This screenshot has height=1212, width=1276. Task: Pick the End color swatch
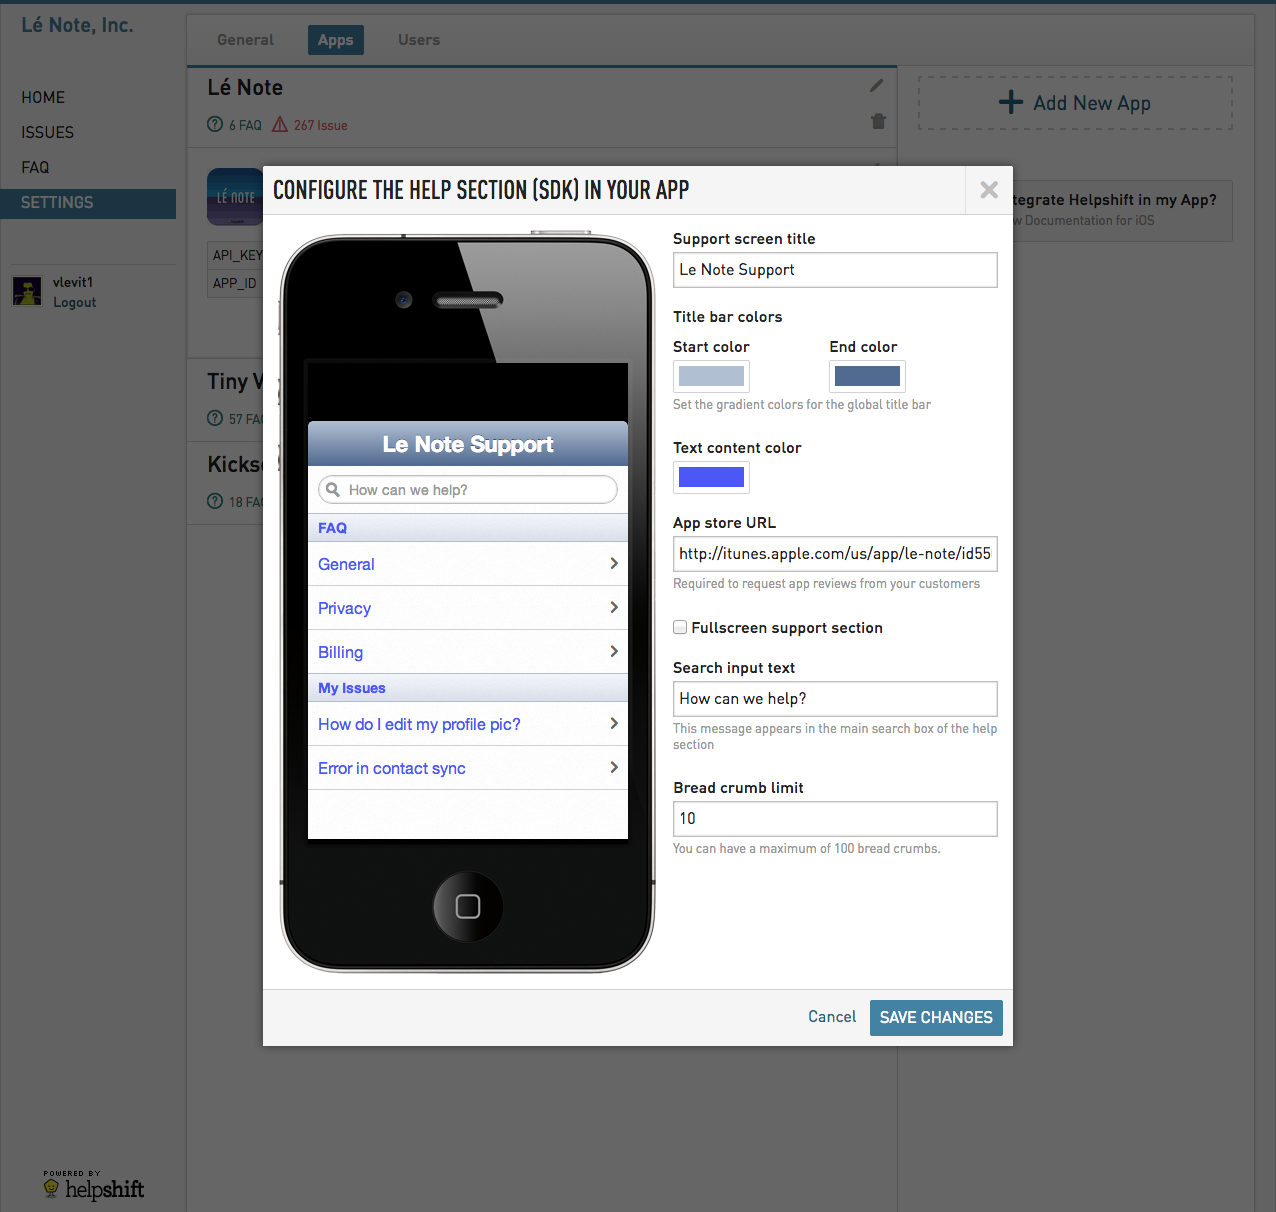pyautogui.click(x=867, y=376)
